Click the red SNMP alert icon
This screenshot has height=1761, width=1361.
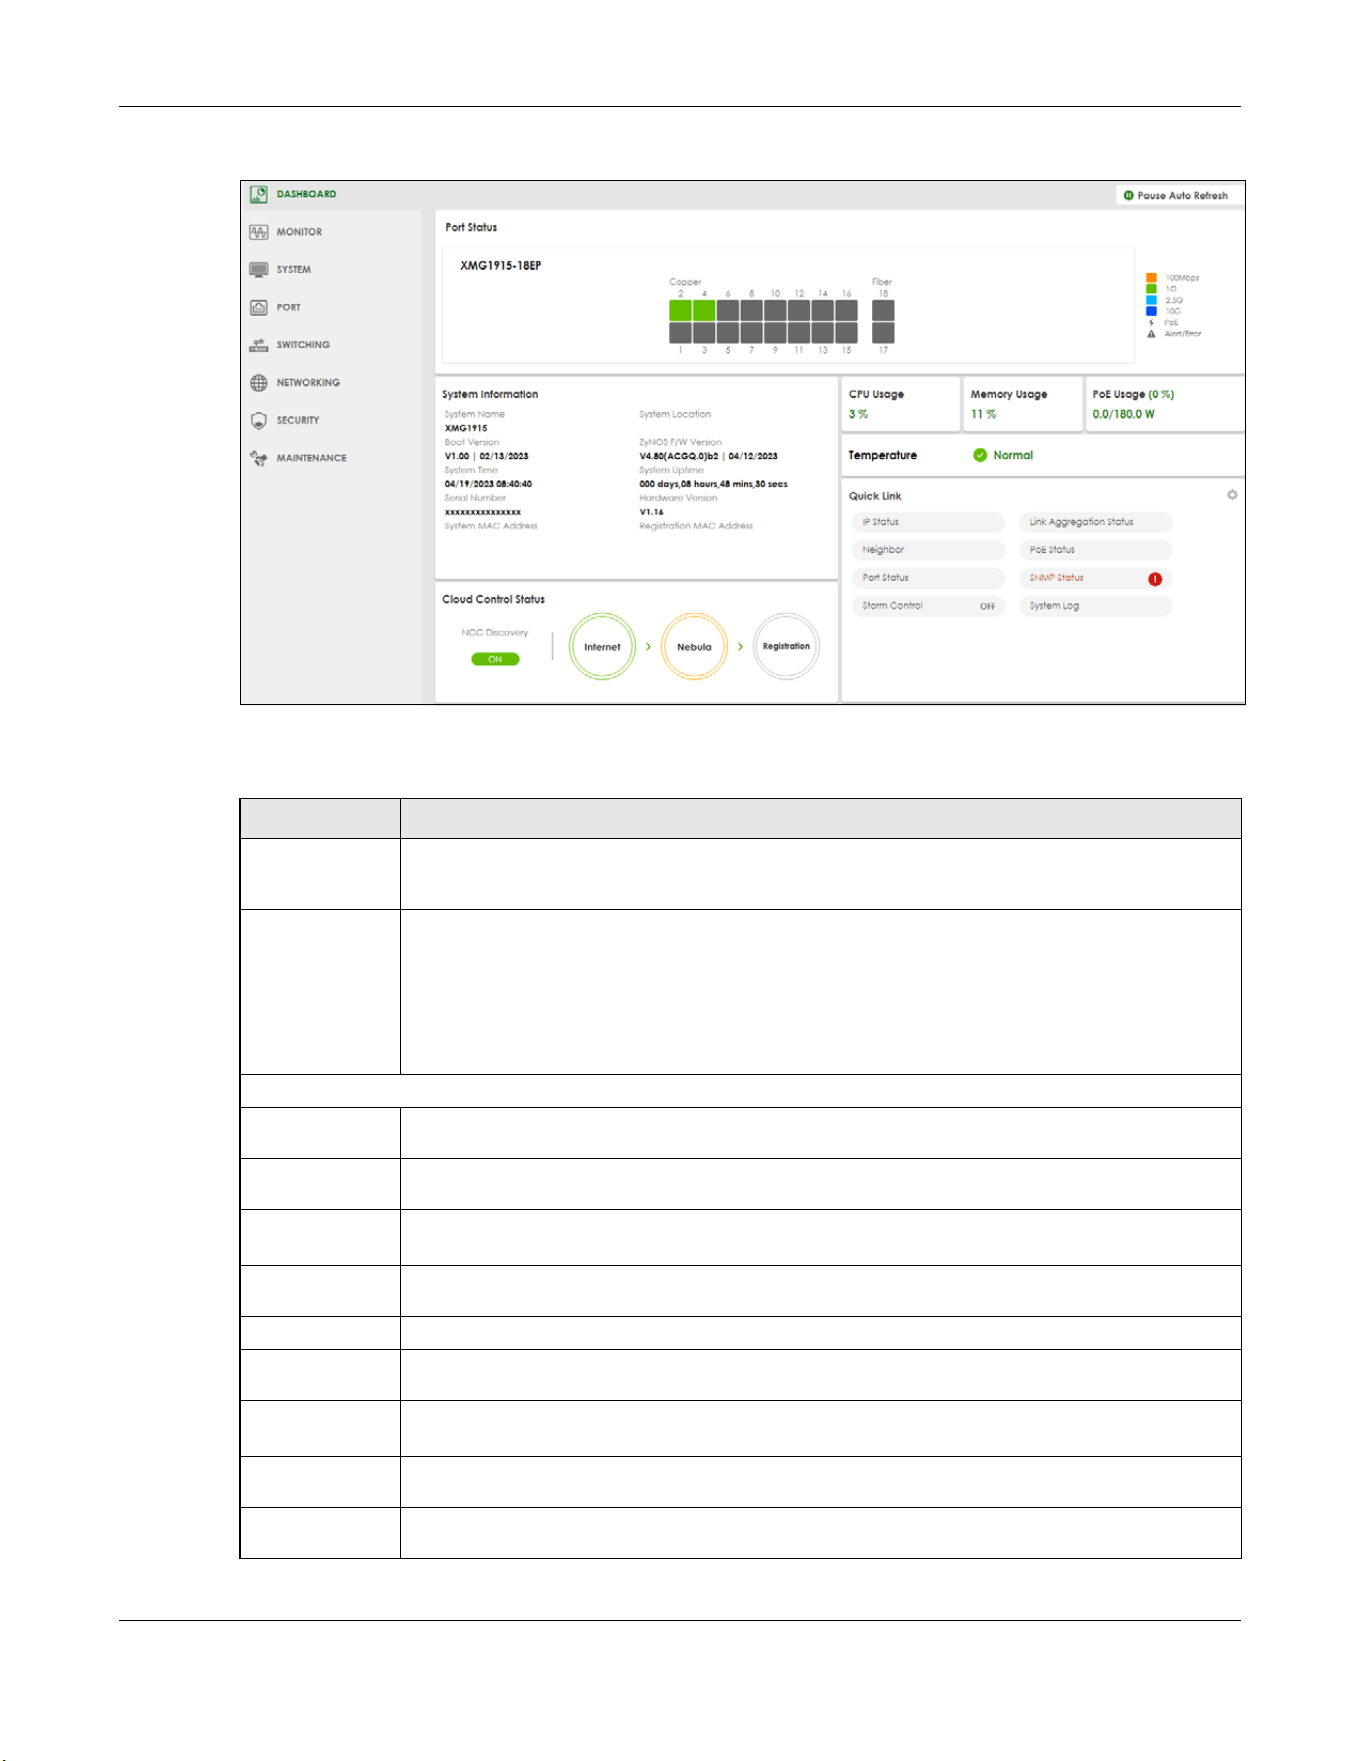[x=1155, y=579]
